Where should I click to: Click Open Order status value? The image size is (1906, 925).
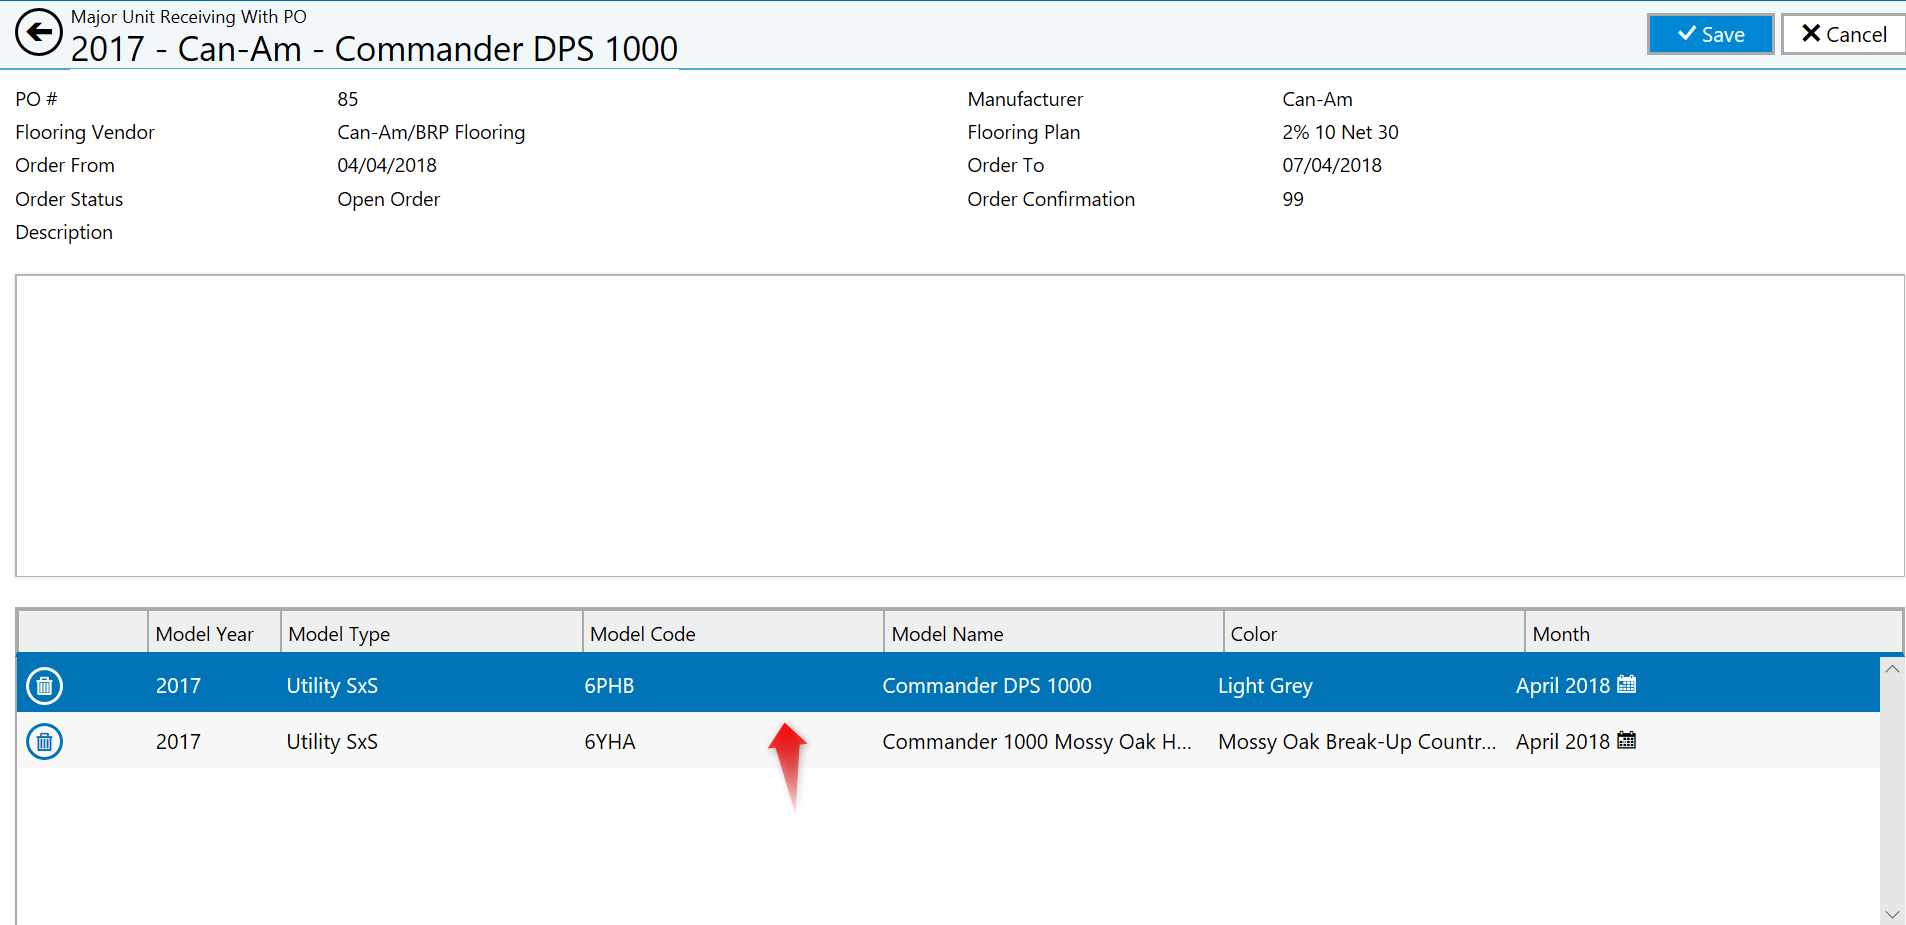point(388,199)
